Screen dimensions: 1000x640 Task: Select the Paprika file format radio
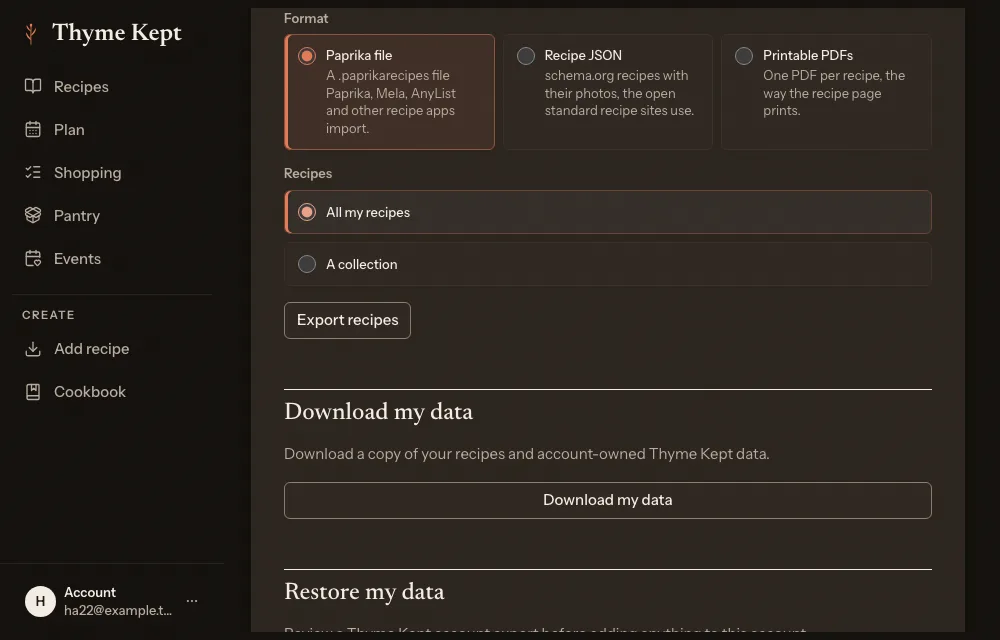coord(307,56)
